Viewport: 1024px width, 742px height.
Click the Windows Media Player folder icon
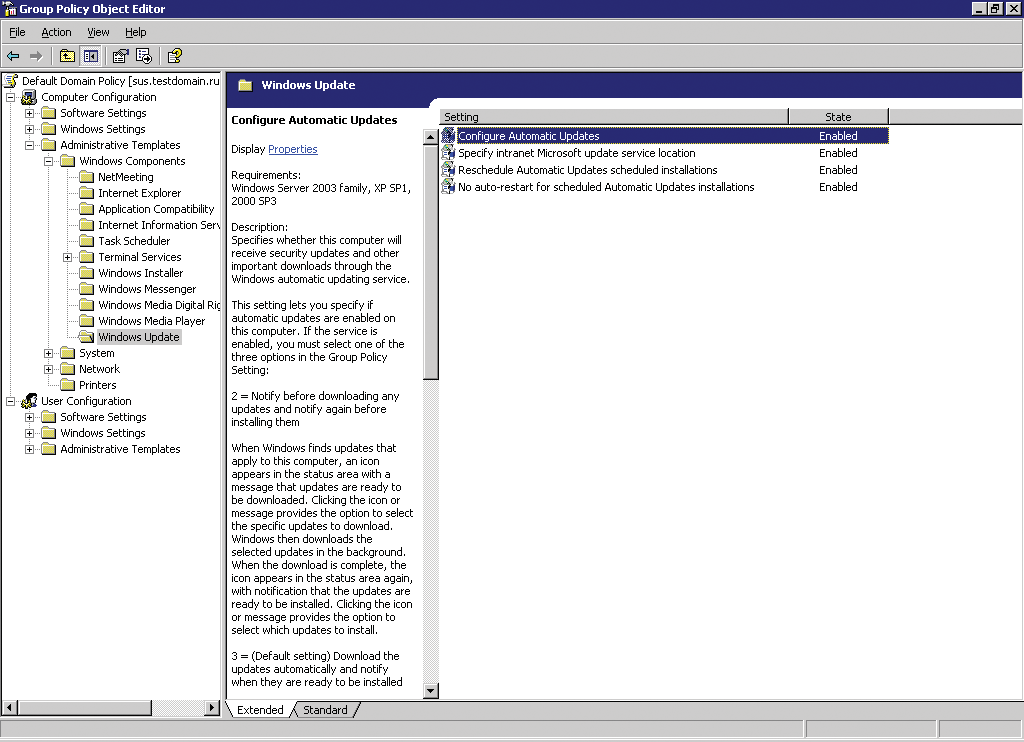pos(86,321)
